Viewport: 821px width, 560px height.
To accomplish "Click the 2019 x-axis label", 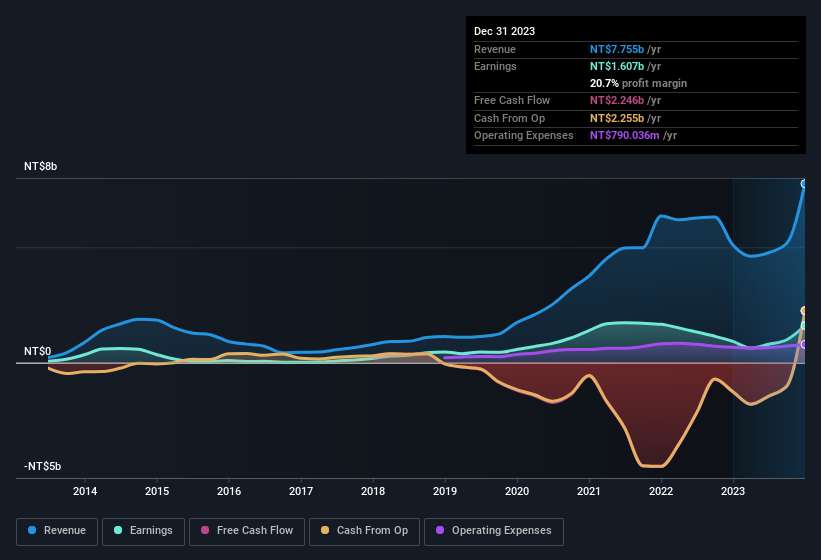I will pyautogui.click(x=445, y=491).
